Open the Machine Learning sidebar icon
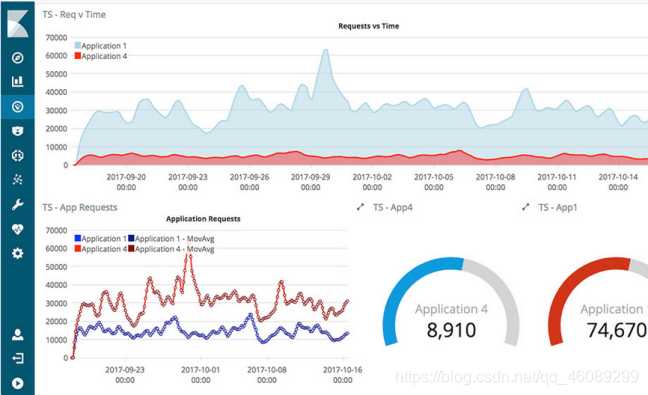648x395 pixels. pos(17,156)
